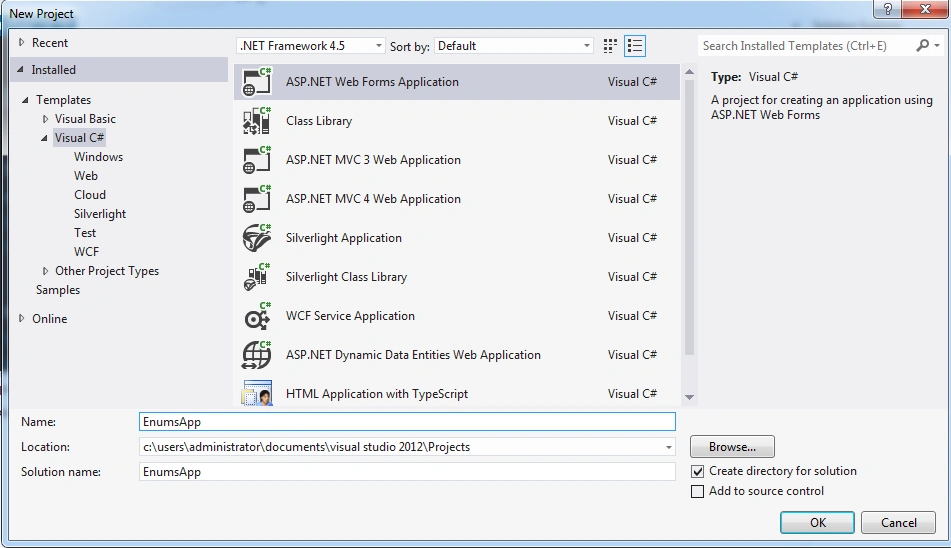The height and width of the screenshot is (548, 951).
Task: Pick the ASP.NET MVC 4 Web Application icon
Action: (x=257, y=199)
